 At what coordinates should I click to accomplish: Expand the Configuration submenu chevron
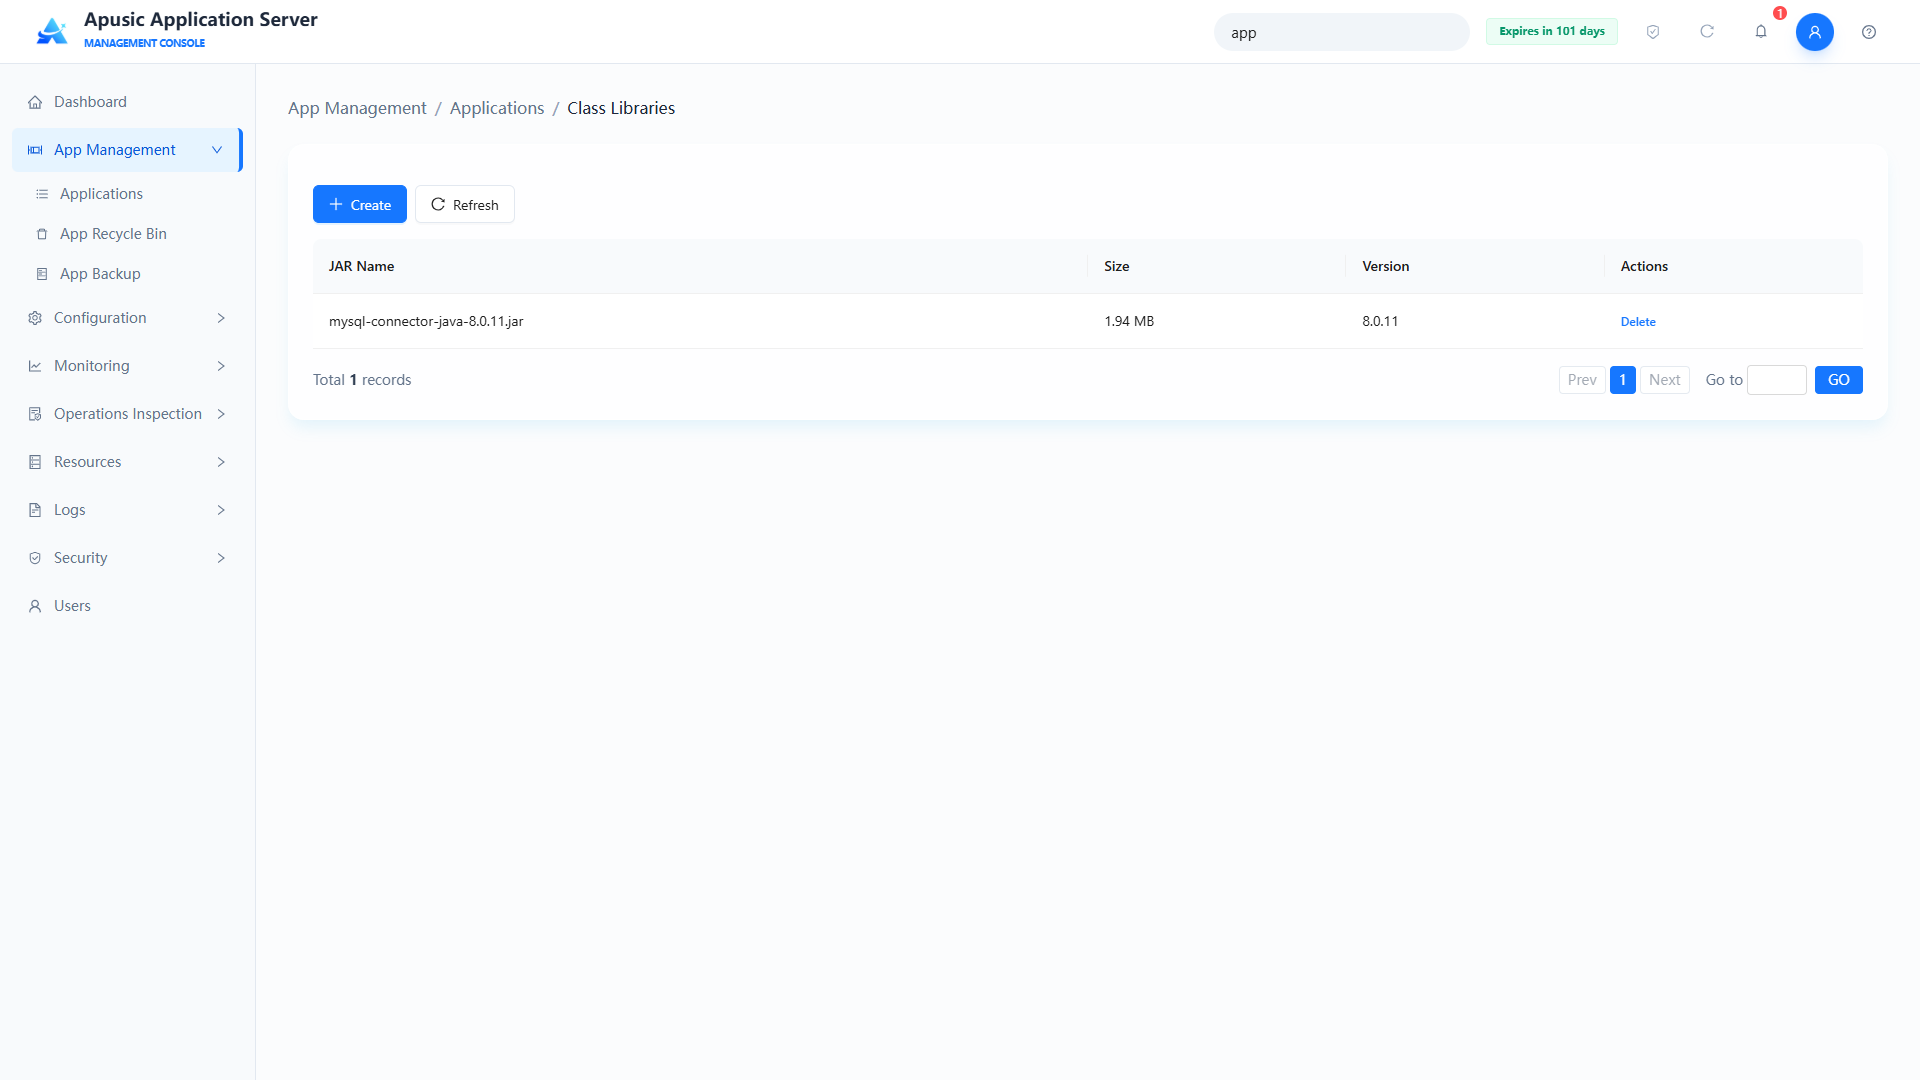tap(221, 318)
